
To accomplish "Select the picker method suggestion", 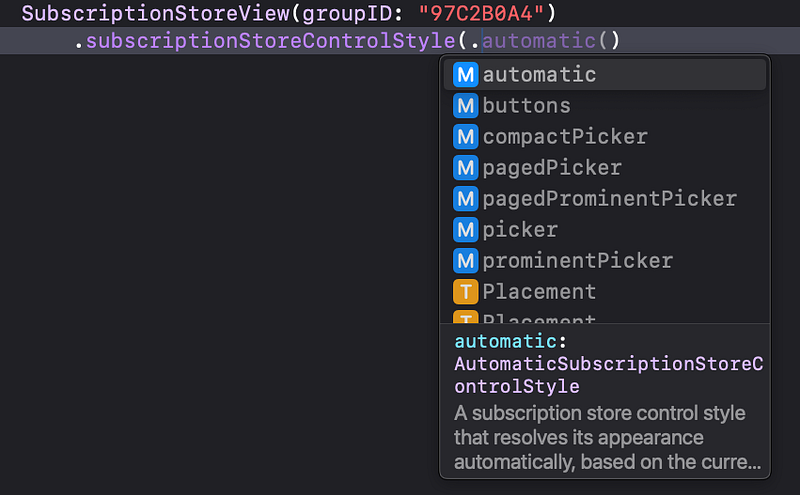I will click(605, 230).
